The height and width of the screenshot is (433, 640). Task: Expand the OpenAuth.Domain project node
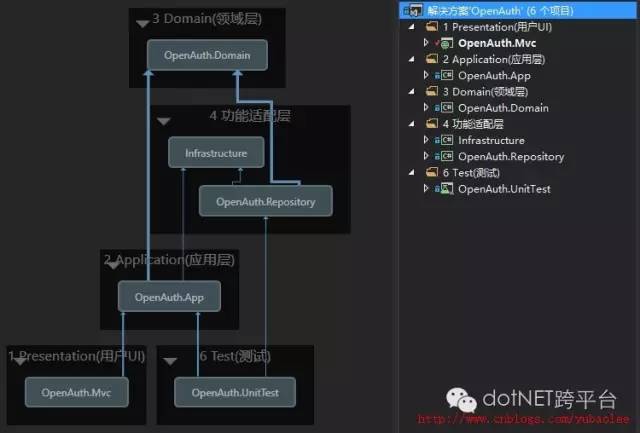(426, 107)
